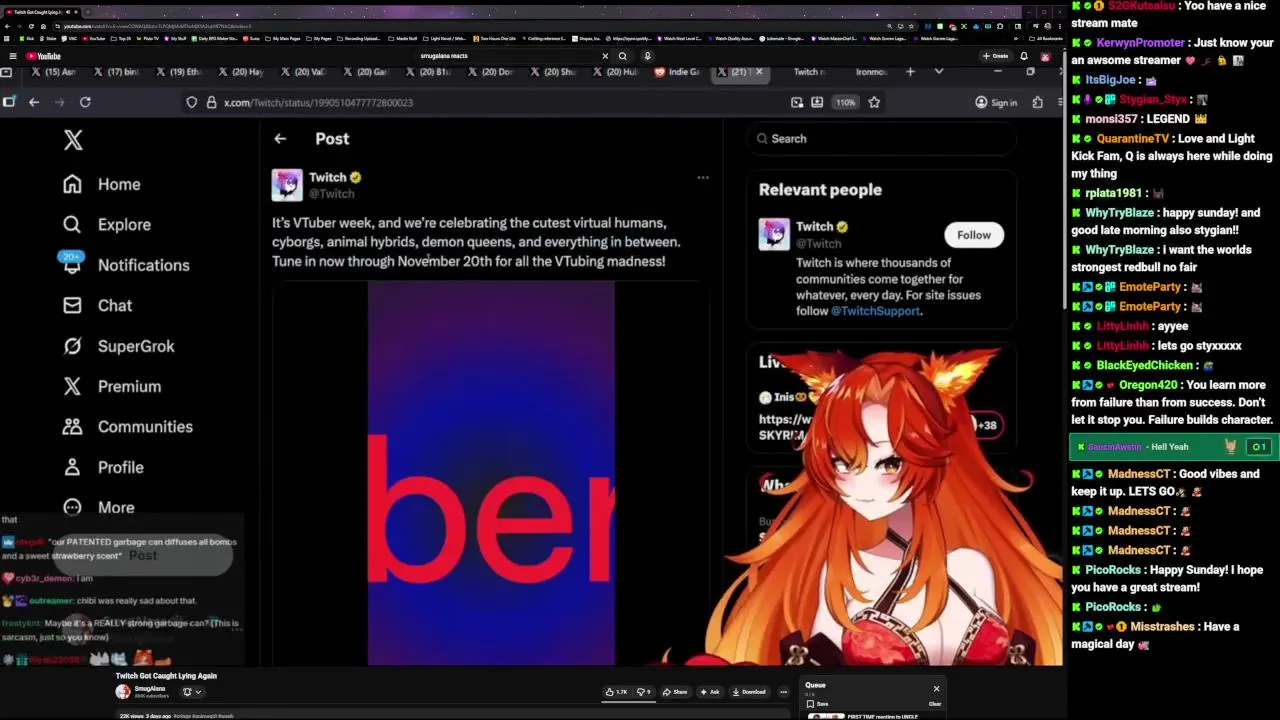Share the YouTube video
Image resolution: width=1280 pixels, height=720 pixels.
[675, 692]
